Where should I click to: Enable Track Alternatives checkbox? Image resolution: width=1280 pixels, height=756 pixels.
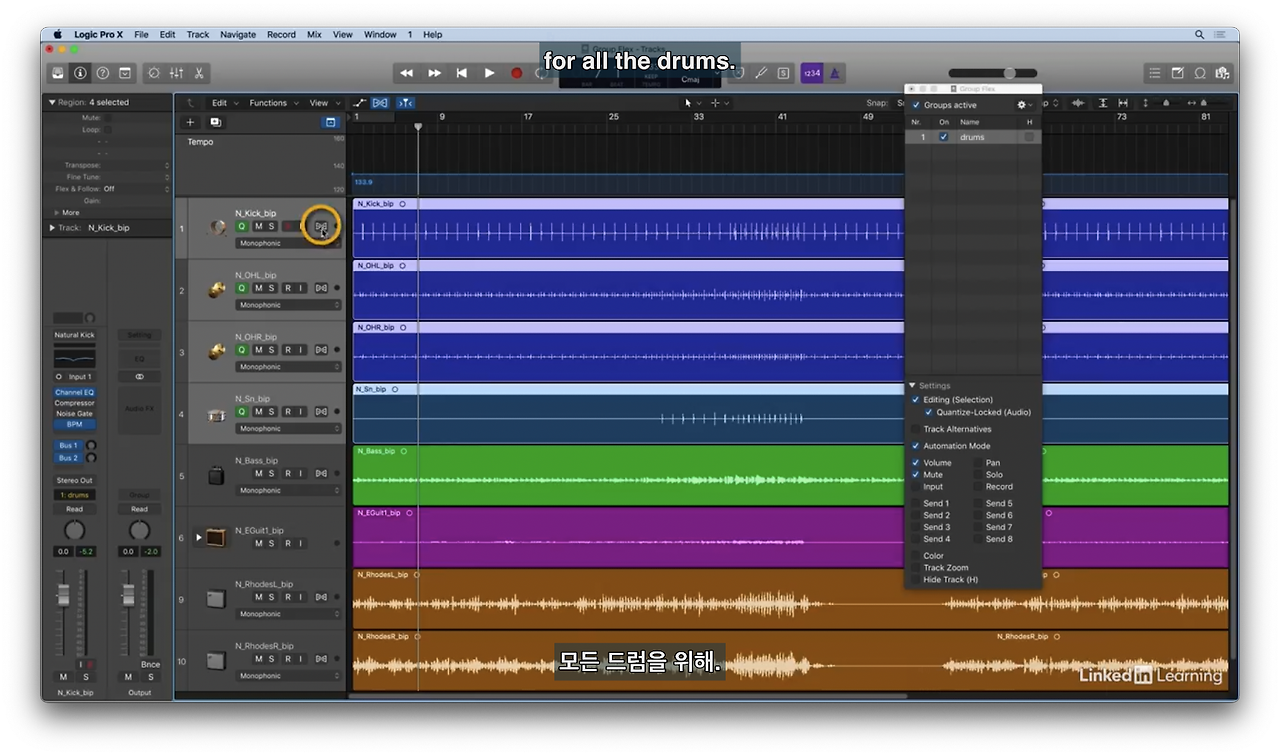coord(915,429)
